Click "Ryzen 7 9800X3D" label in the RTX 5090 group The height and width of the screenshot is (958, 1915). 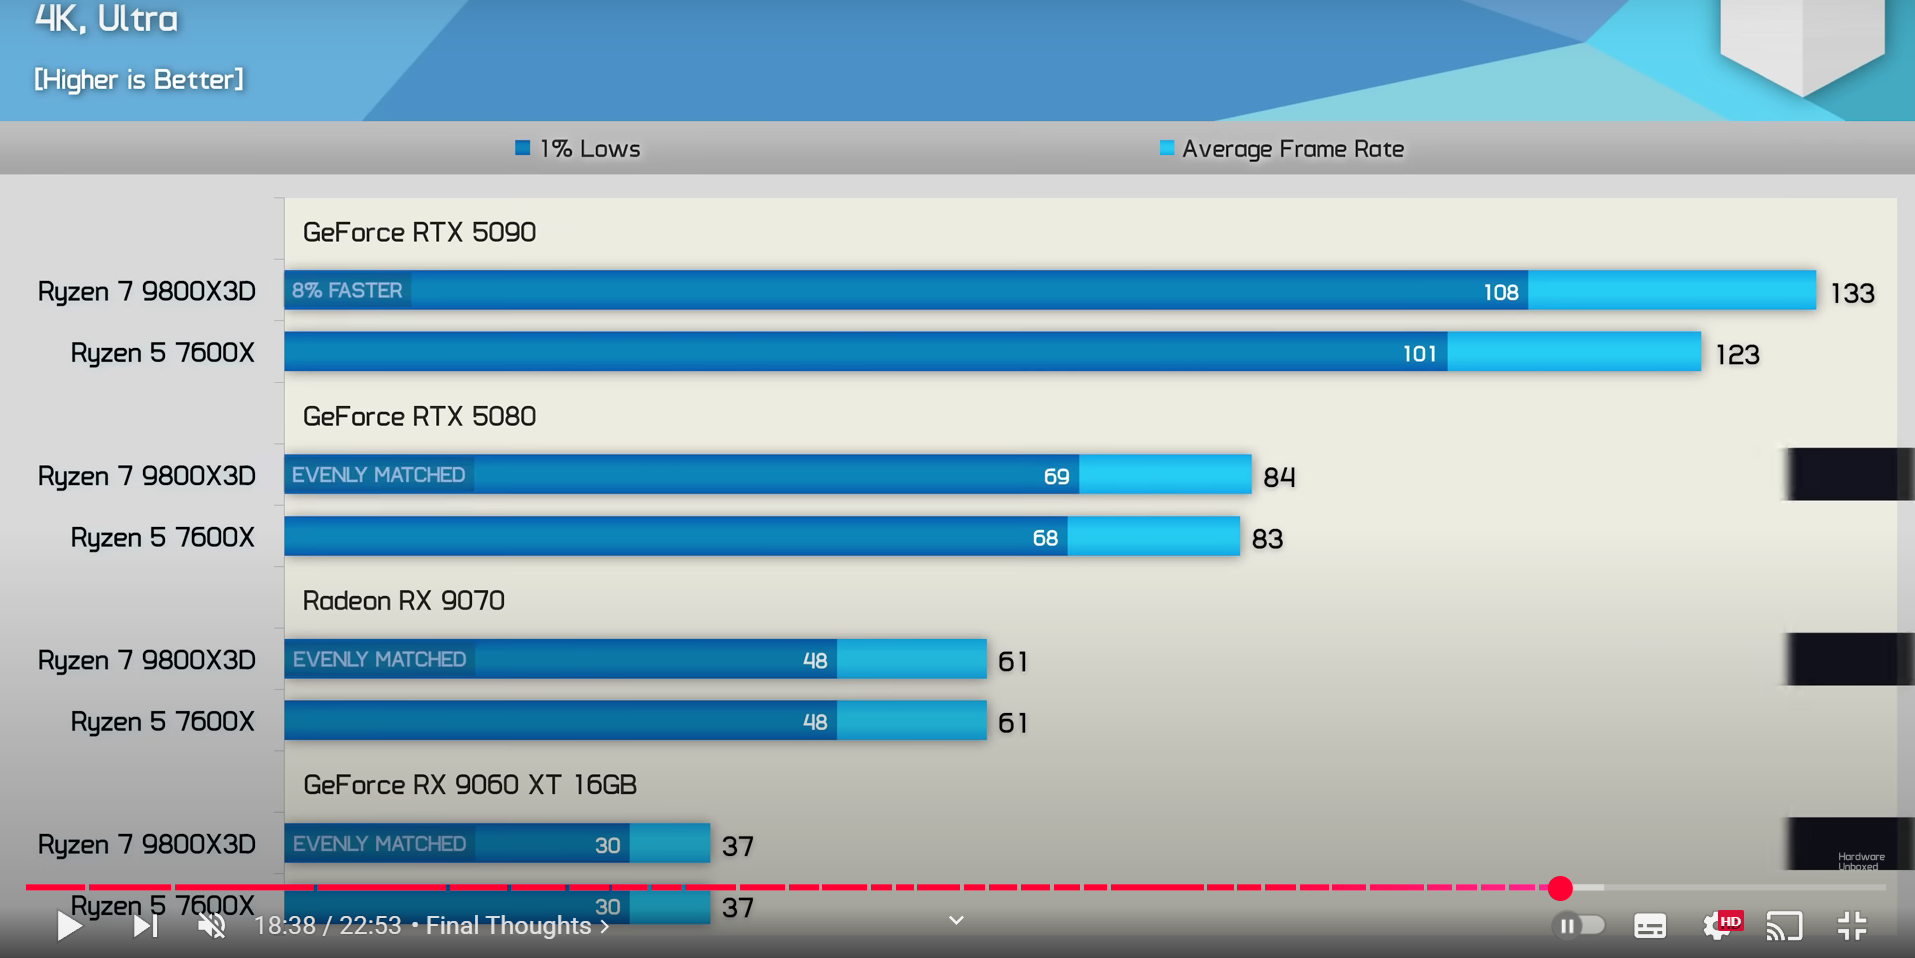147,291
